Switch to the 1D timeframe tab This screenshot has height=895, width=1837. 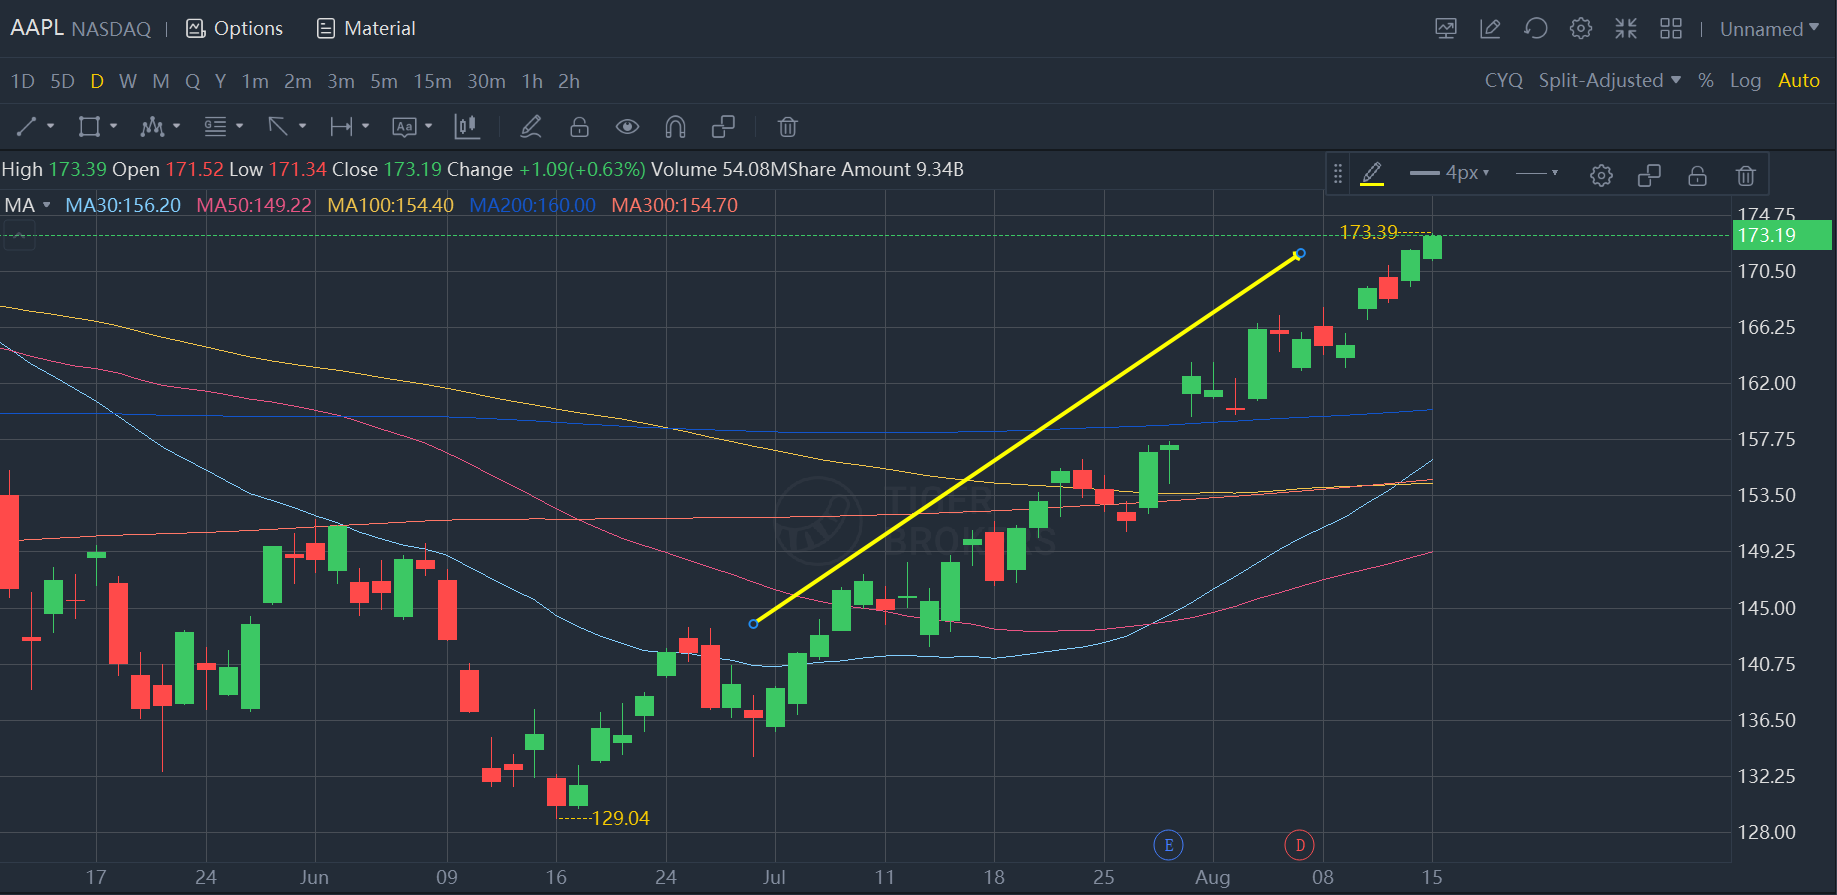point(22,81)
